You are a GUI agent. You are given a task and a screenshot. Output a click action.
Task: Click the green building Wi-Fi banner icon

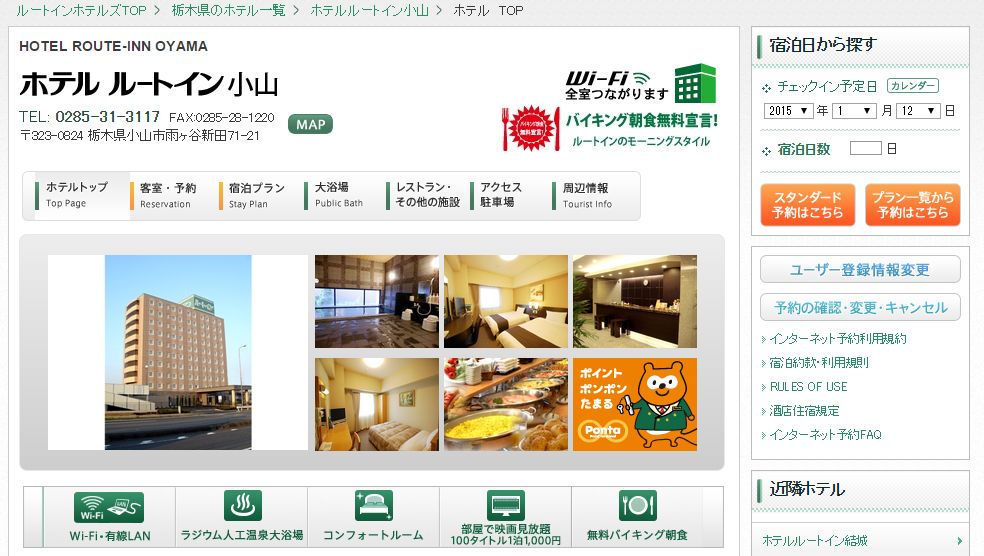[x=695, y=83]
